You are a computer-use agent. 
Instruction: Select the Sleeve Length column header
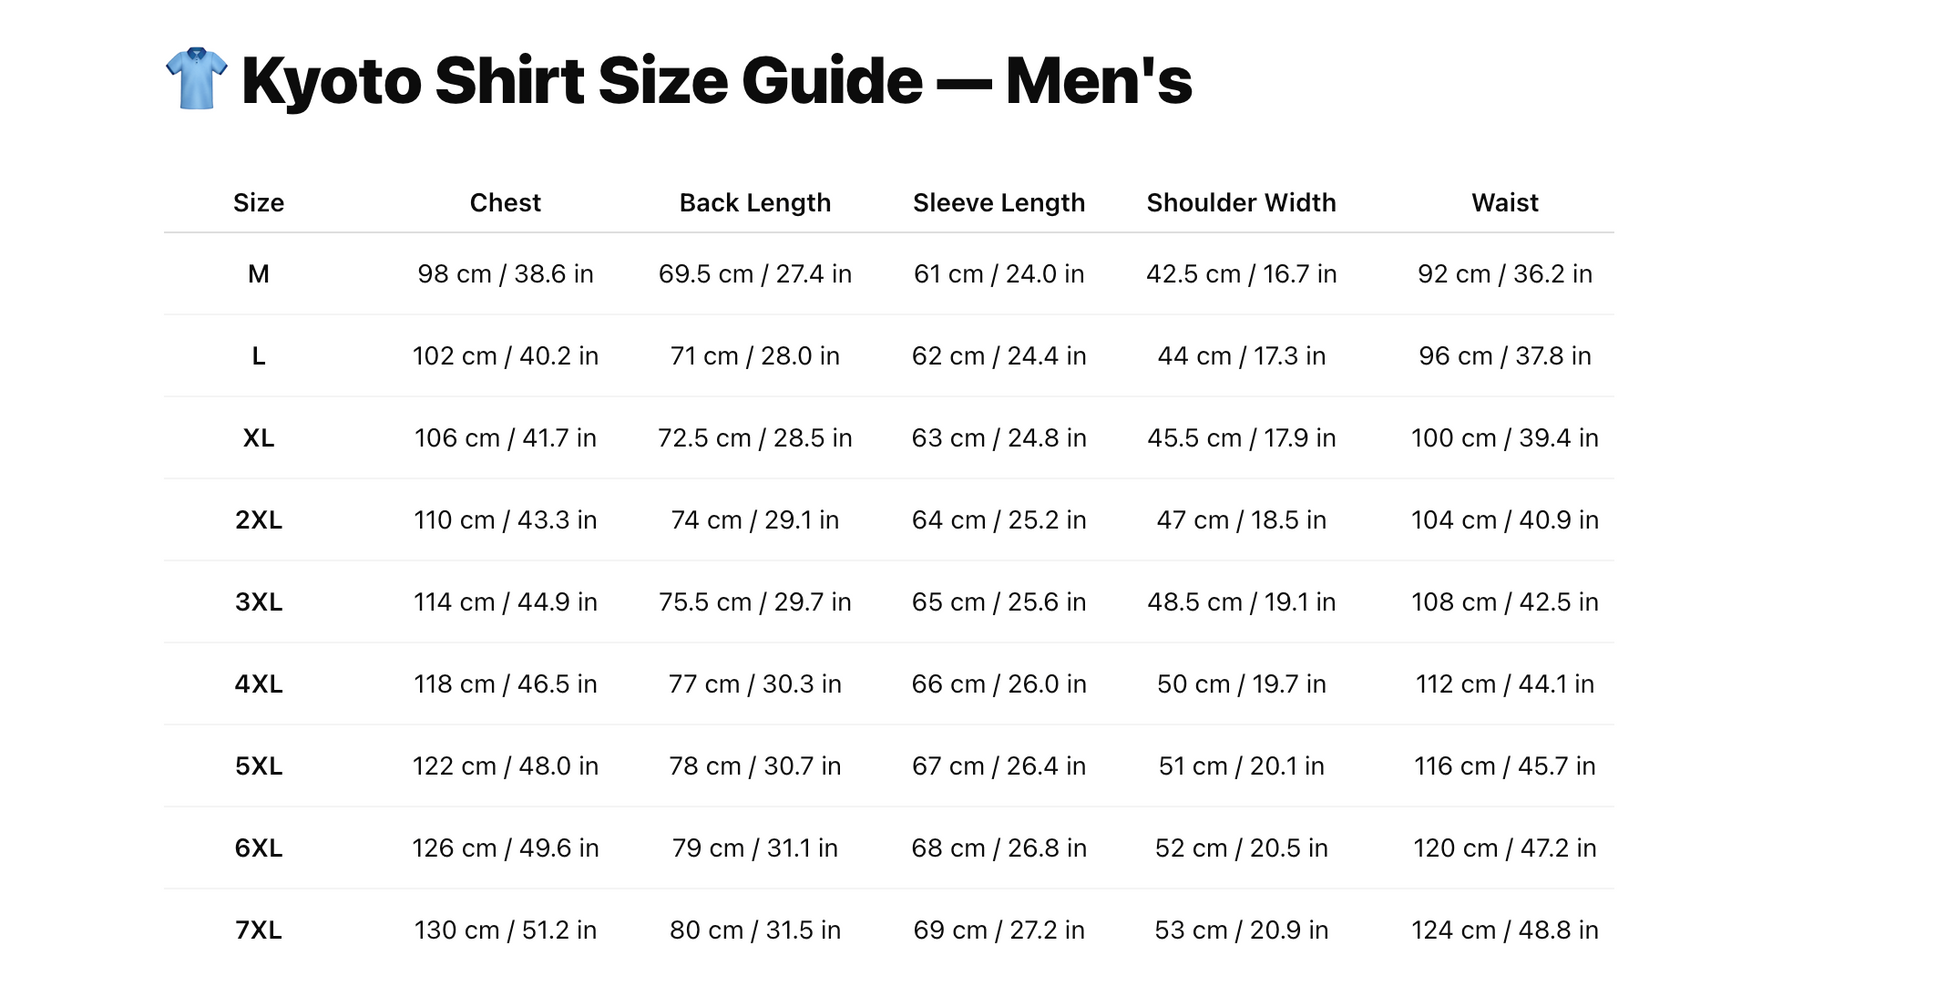[x=998, y=203]
